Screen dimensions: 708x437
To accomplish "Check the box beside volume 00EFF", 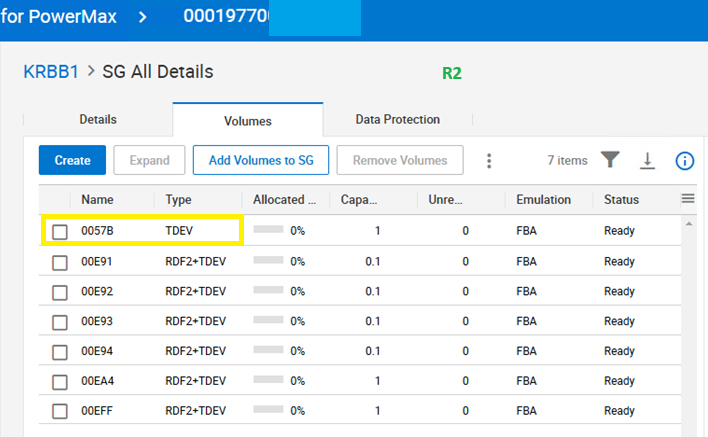I will coord(60,411).
